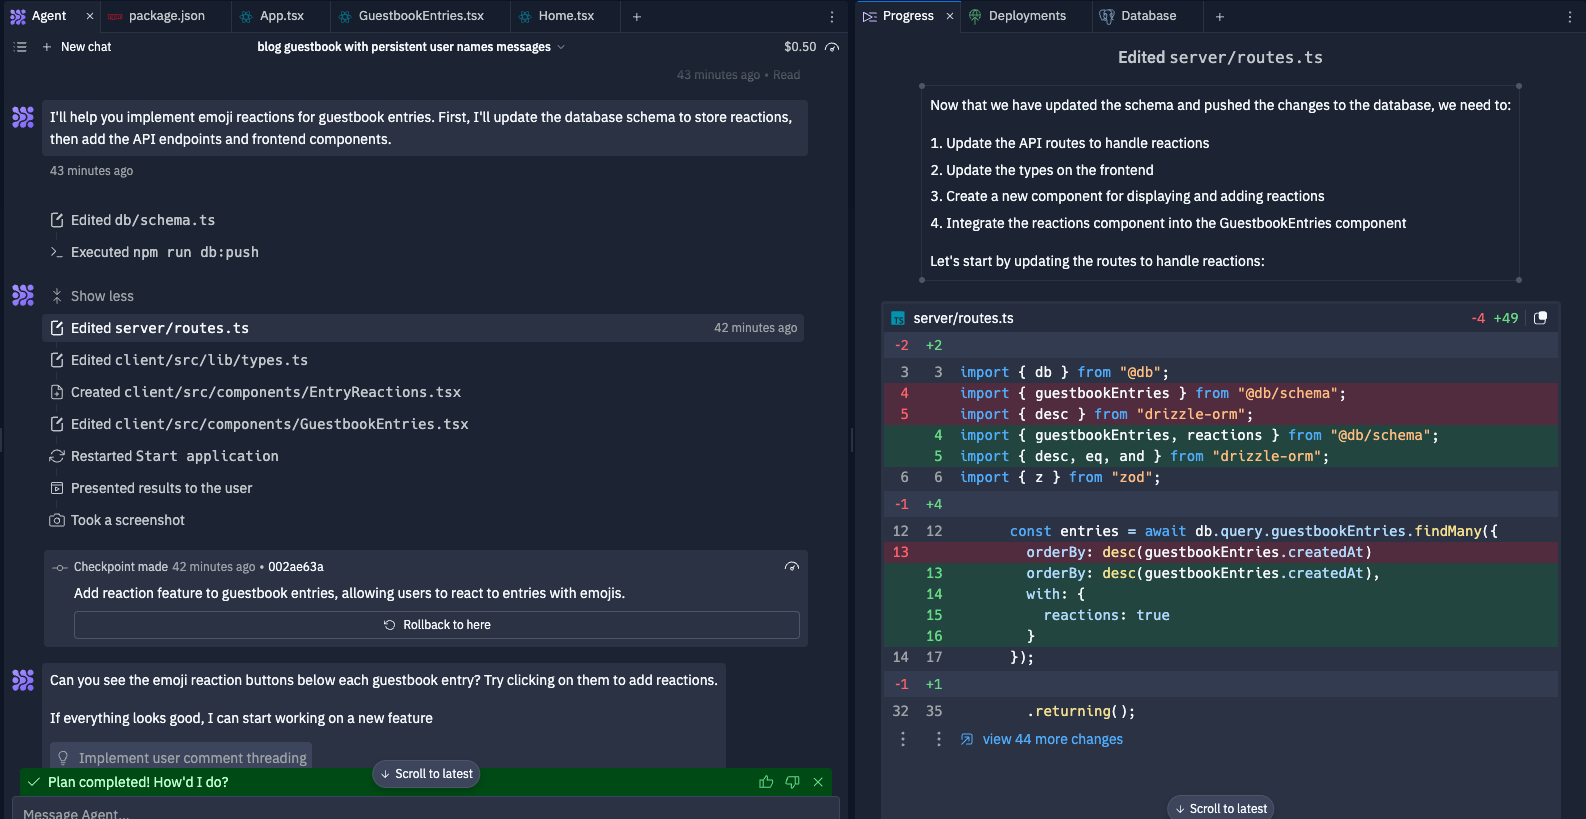
Task: Dismiss the Plan completed banner
Action: (818, 782)
